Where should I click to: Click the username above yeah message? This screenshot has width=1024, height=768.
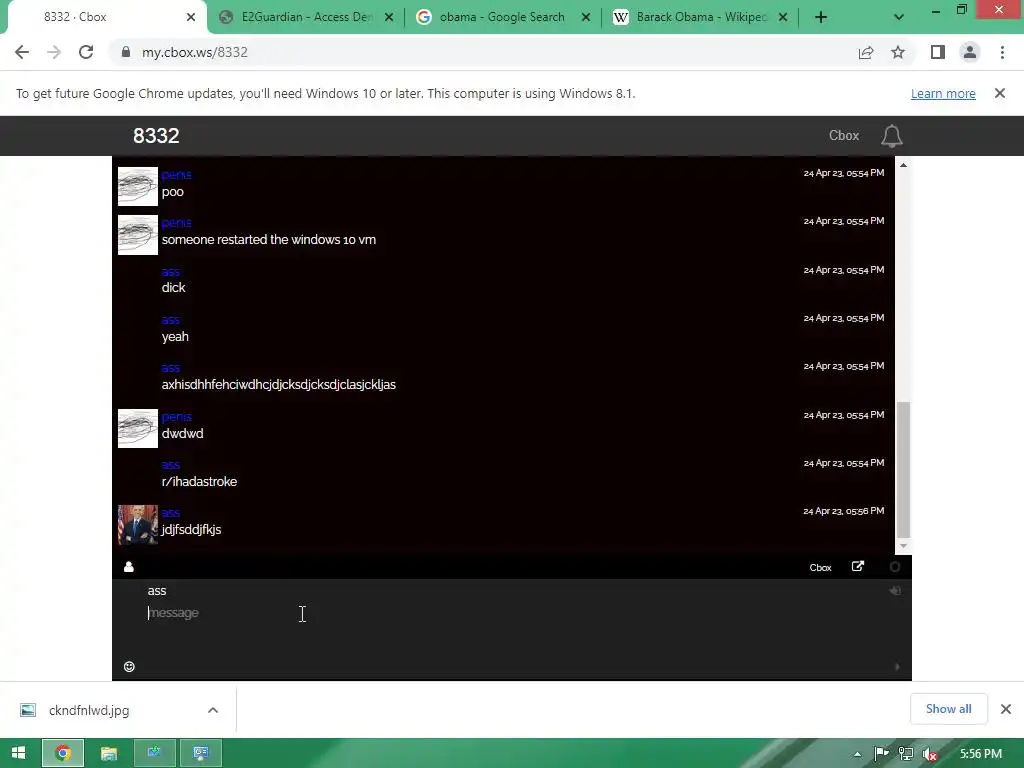[170, 320]
